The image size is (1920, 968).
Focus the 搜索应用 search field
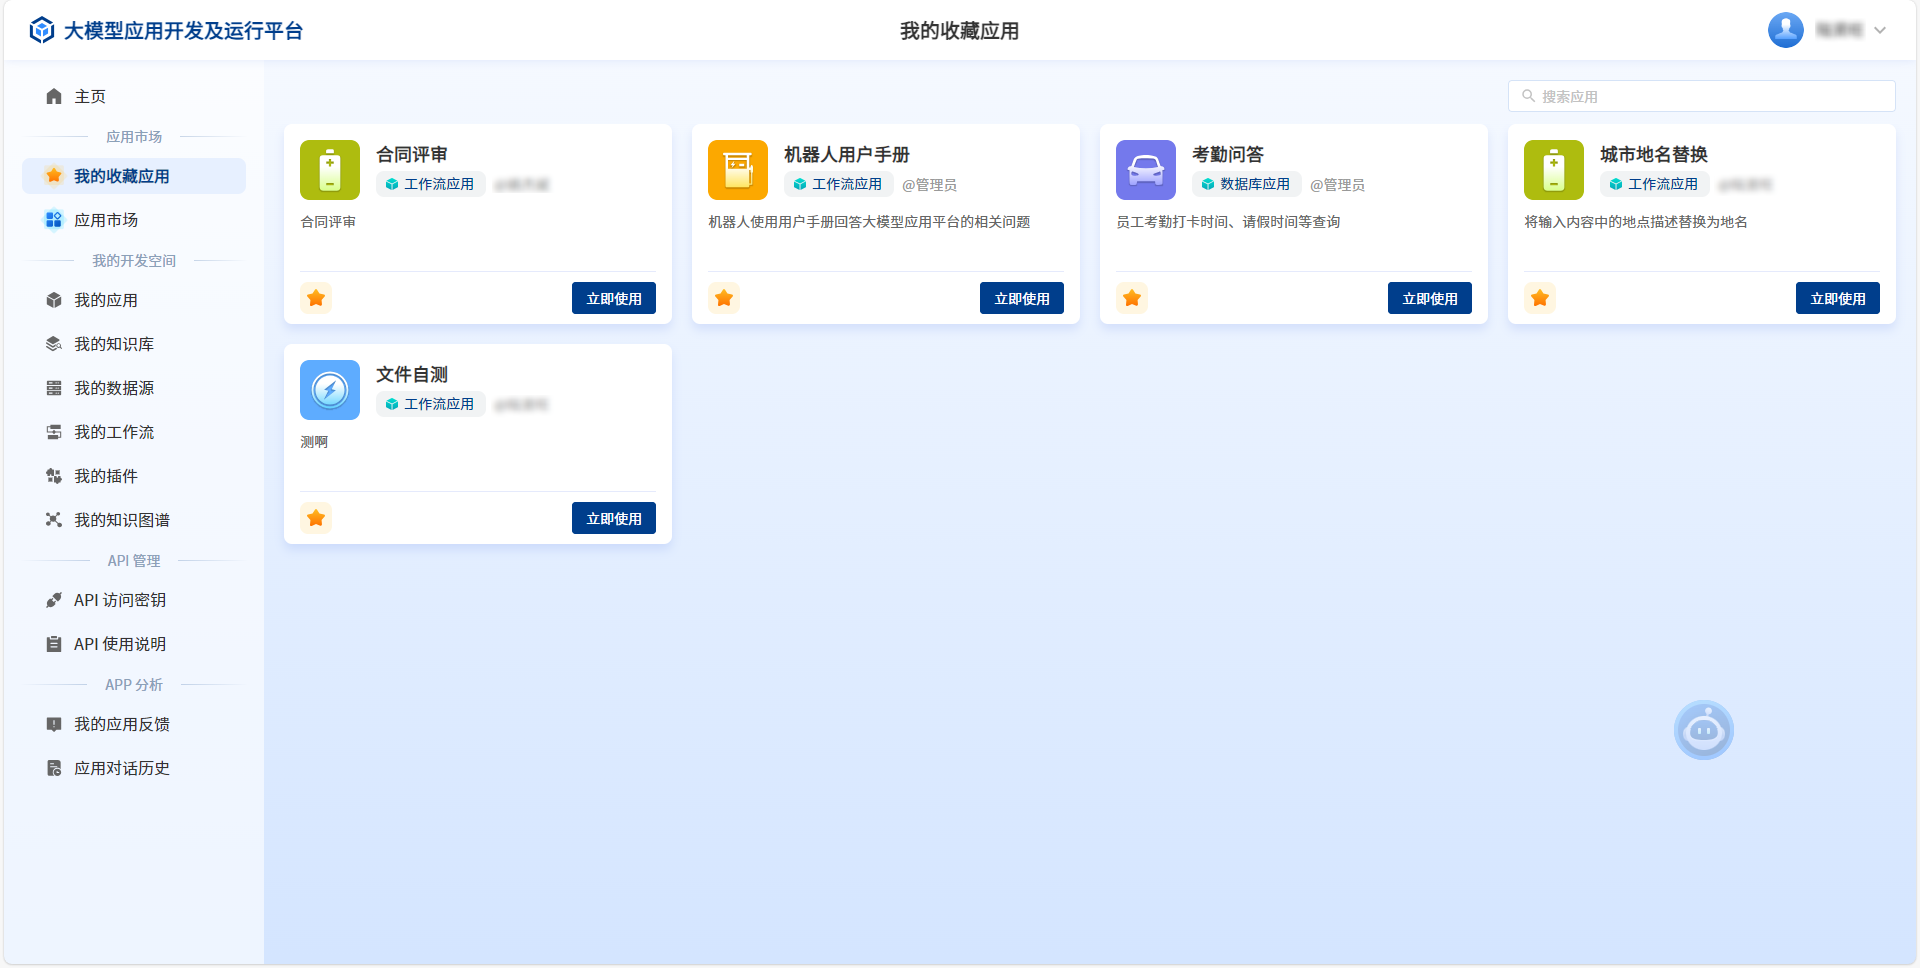point(1710,96)
